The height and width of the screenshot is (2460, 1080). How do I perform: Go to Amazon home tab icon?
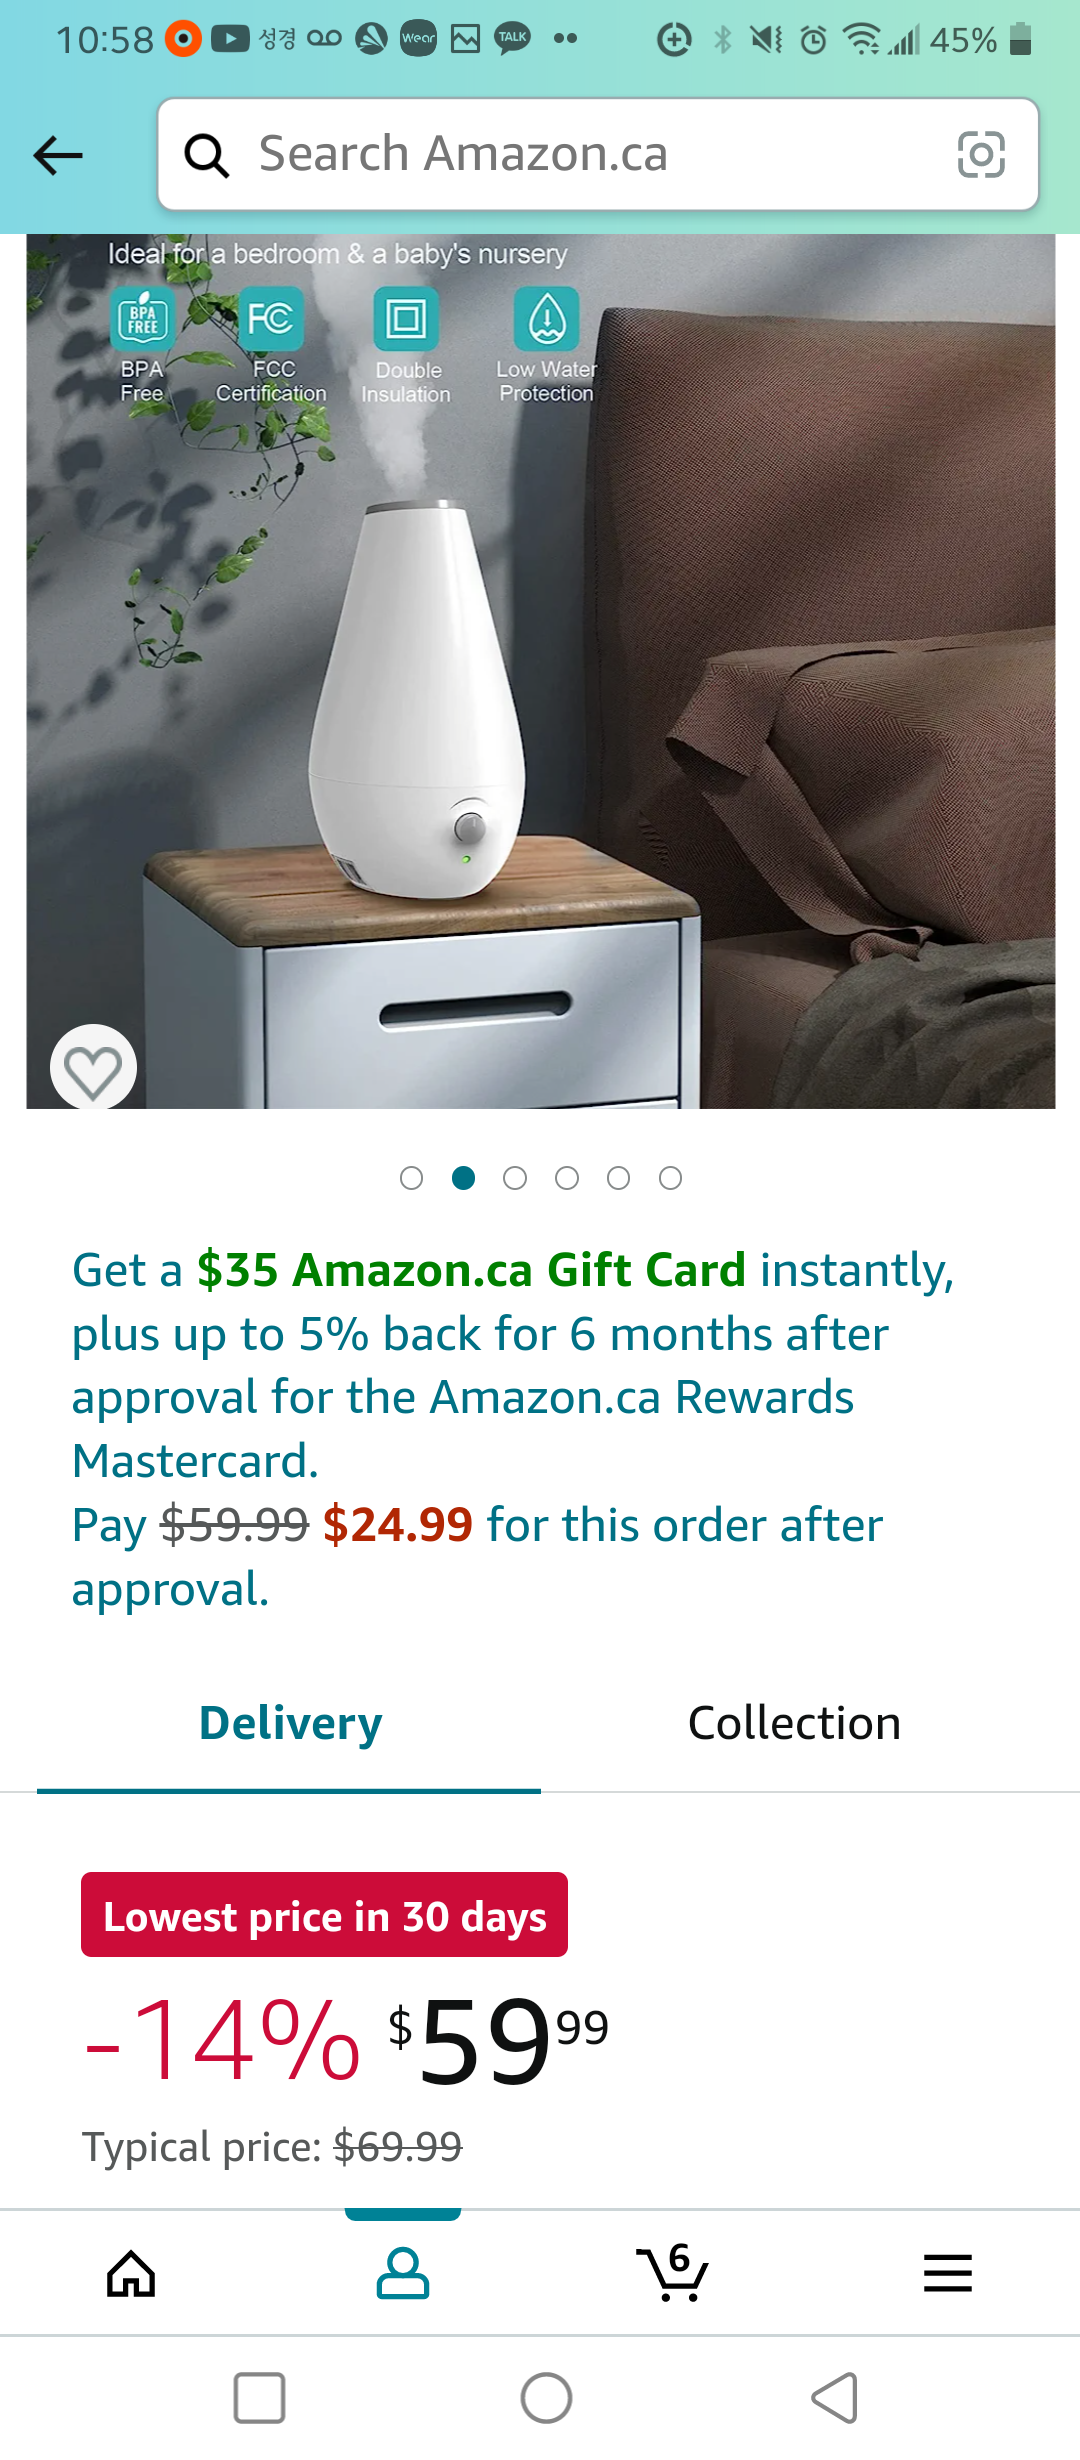click(x=131, y=2273)
